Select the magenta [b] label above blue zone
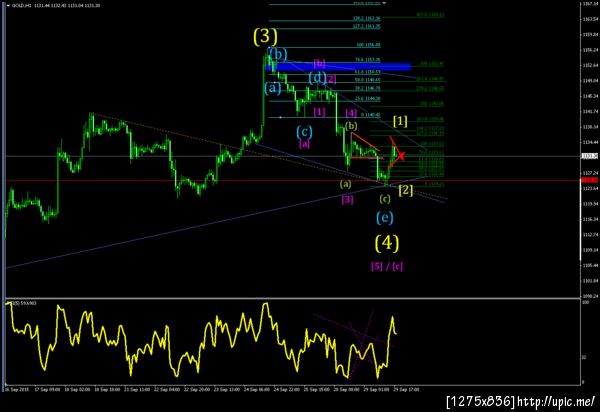Screen dimensions: 600x412 319,63
